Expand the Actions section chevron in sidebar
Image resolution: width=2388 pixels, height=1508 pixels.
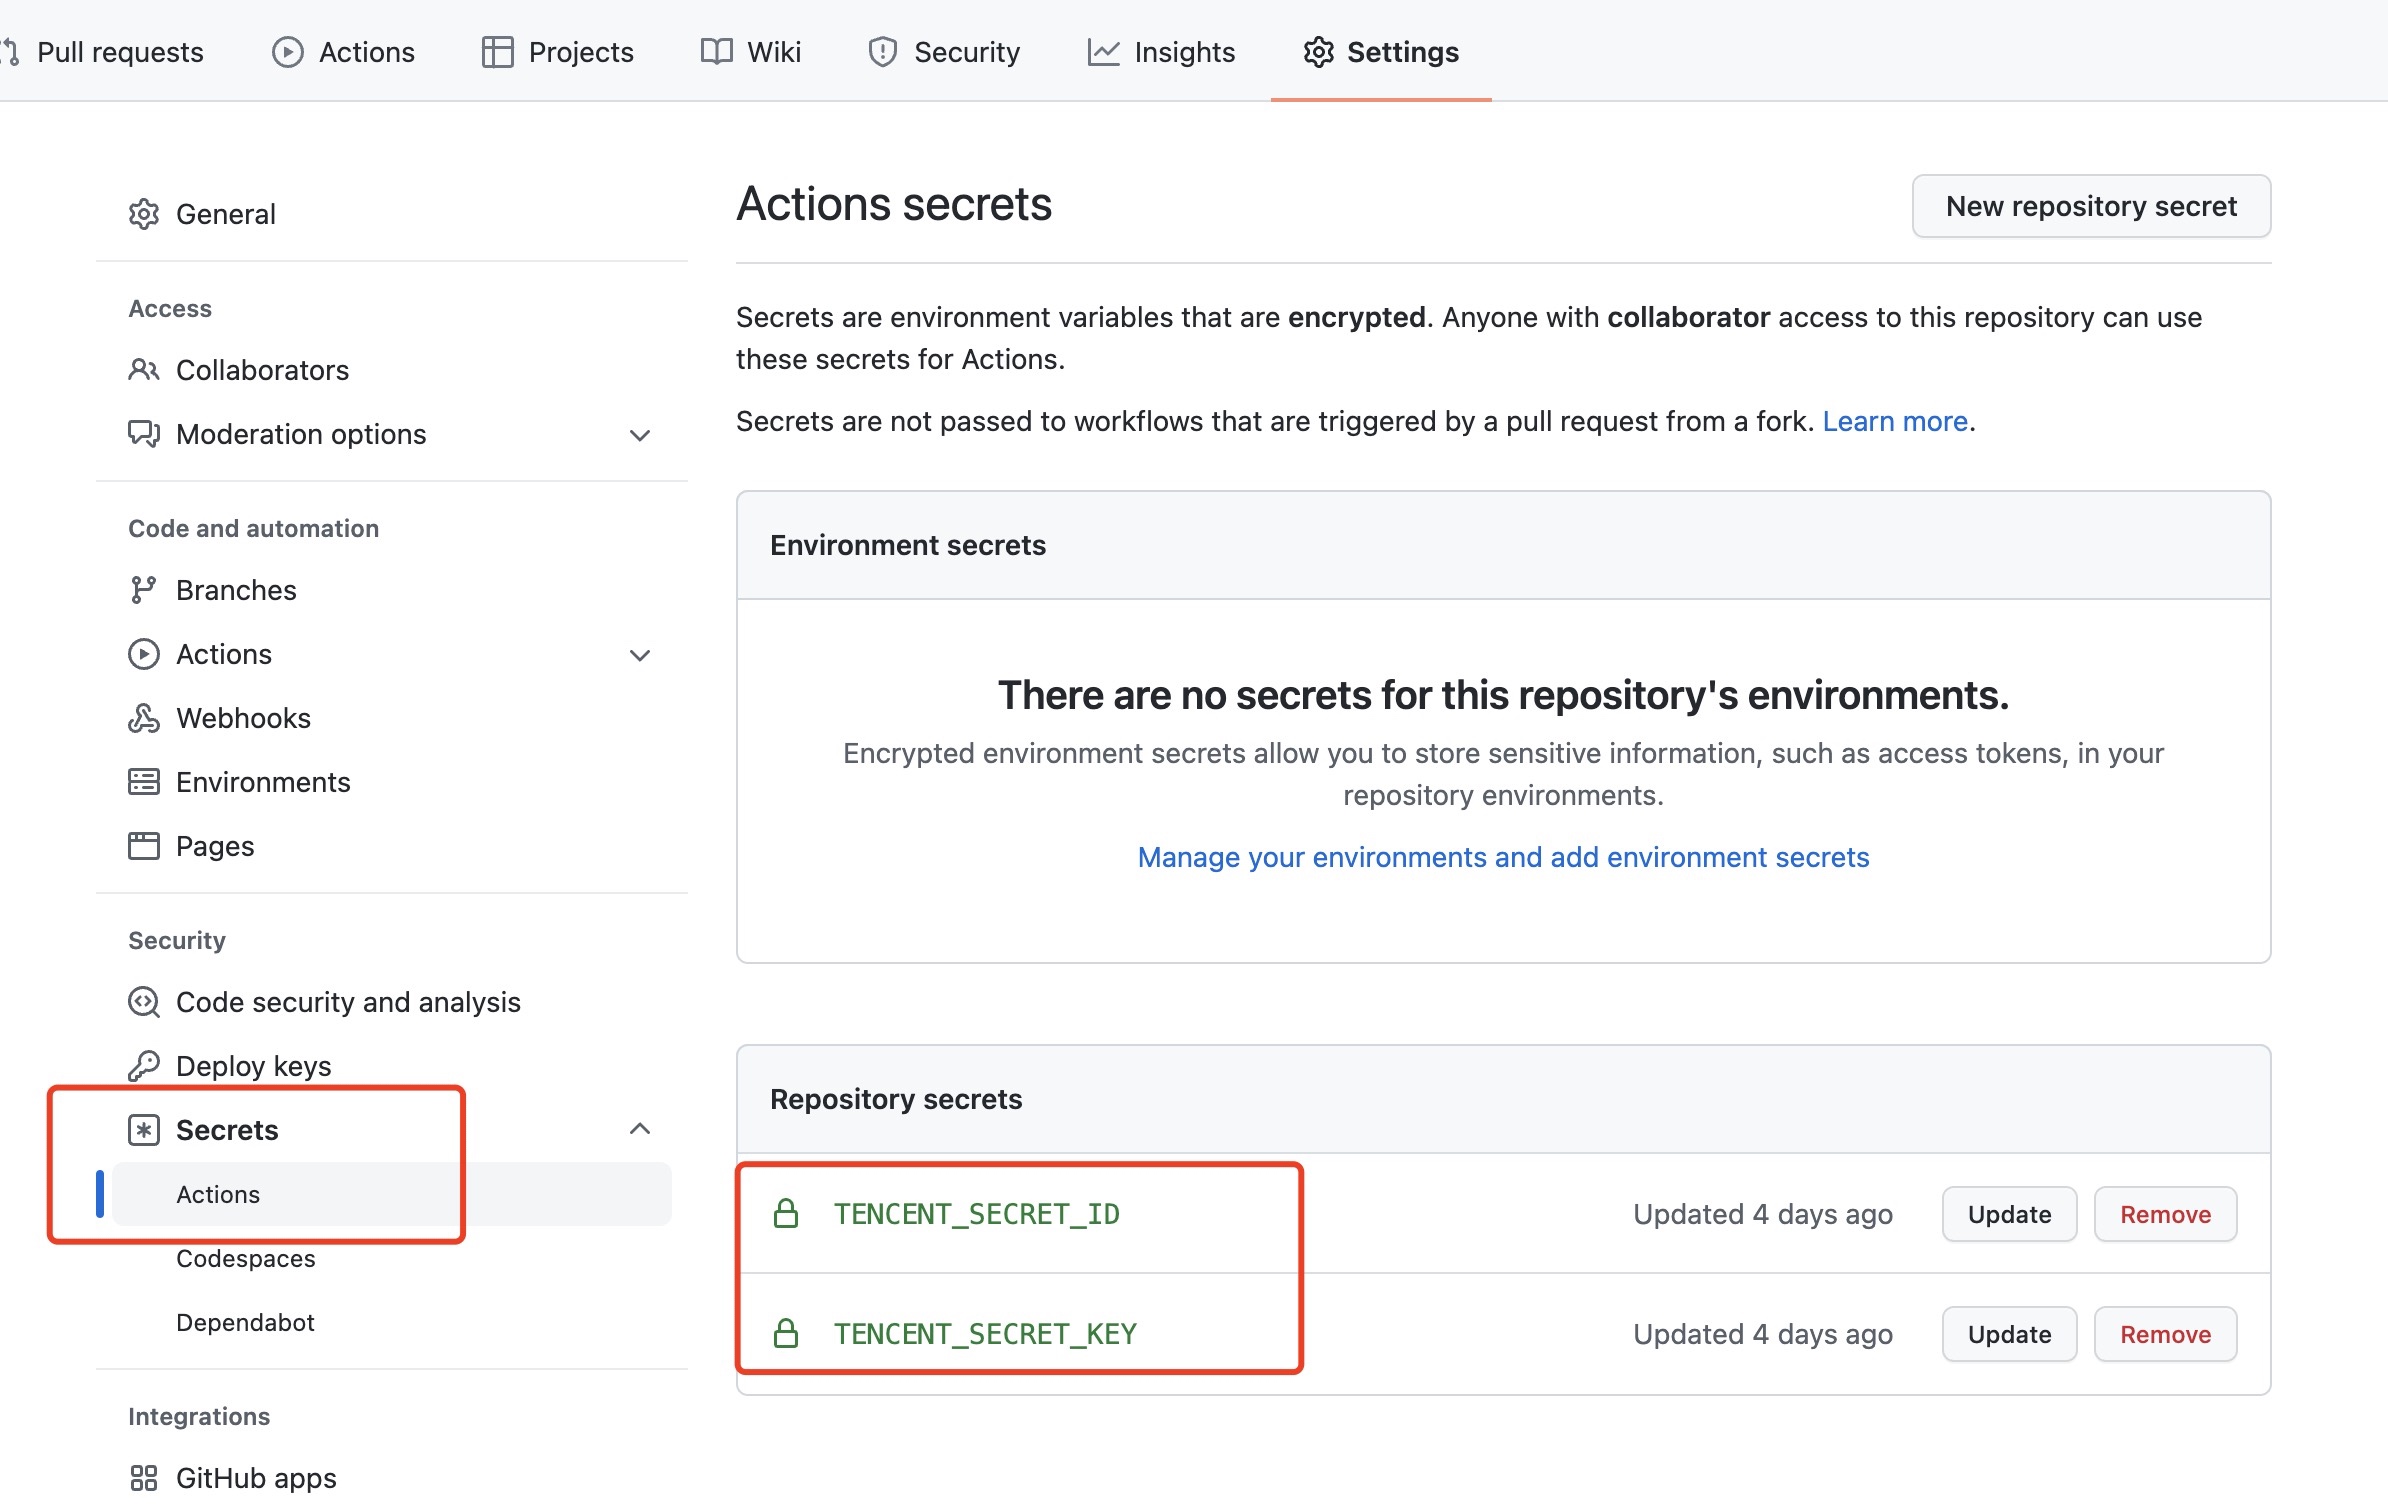(640, 655)
